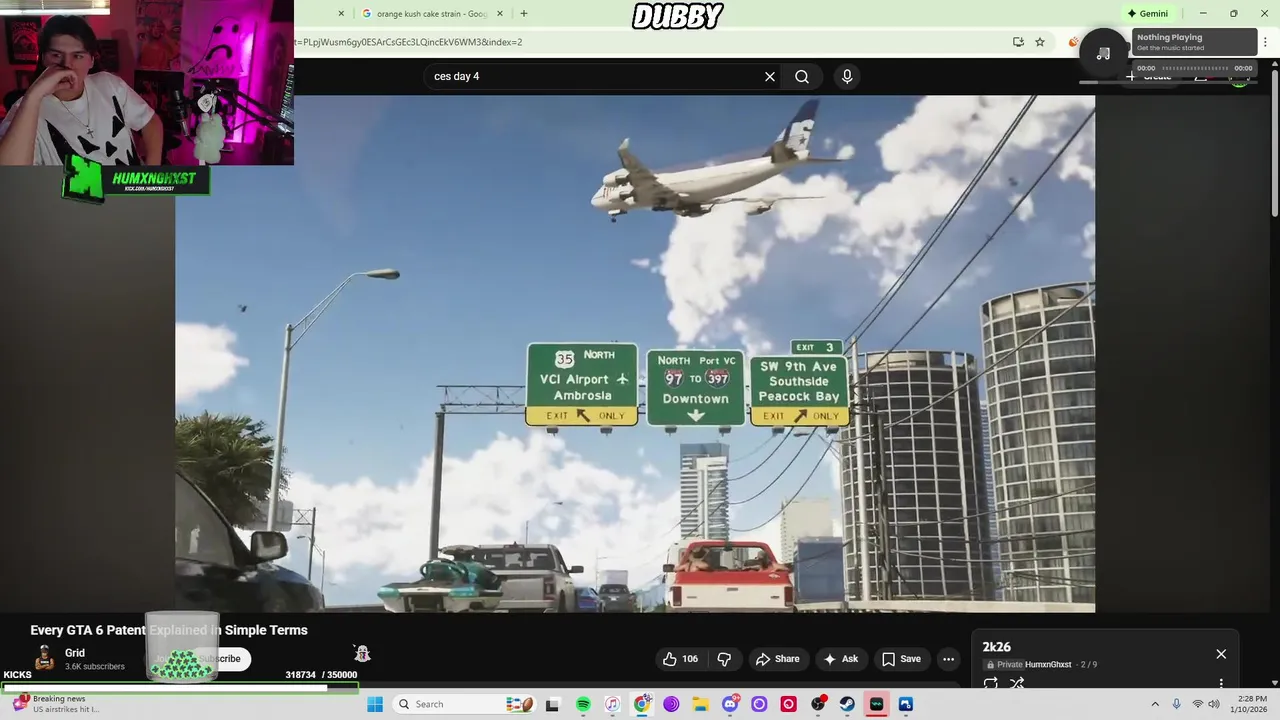
Task: Like the video with 106 likes
Action: [x=680, y=659]
